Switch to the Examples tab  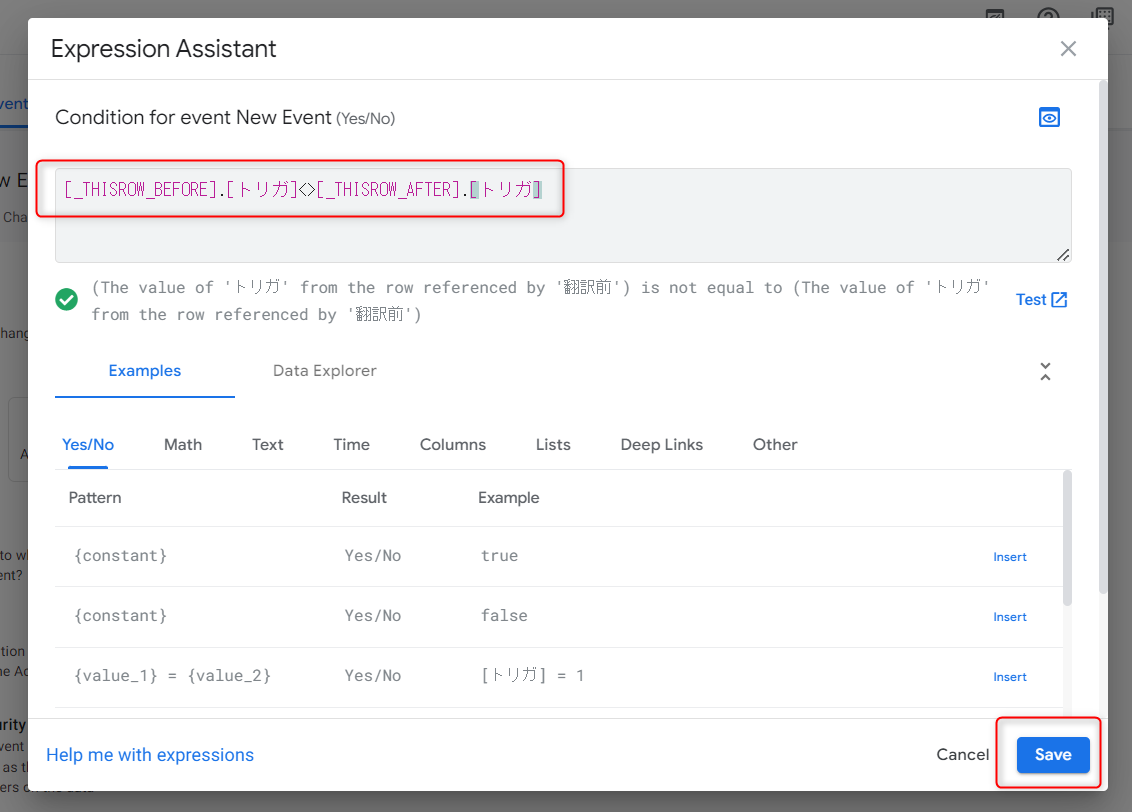tap(144, 370)
